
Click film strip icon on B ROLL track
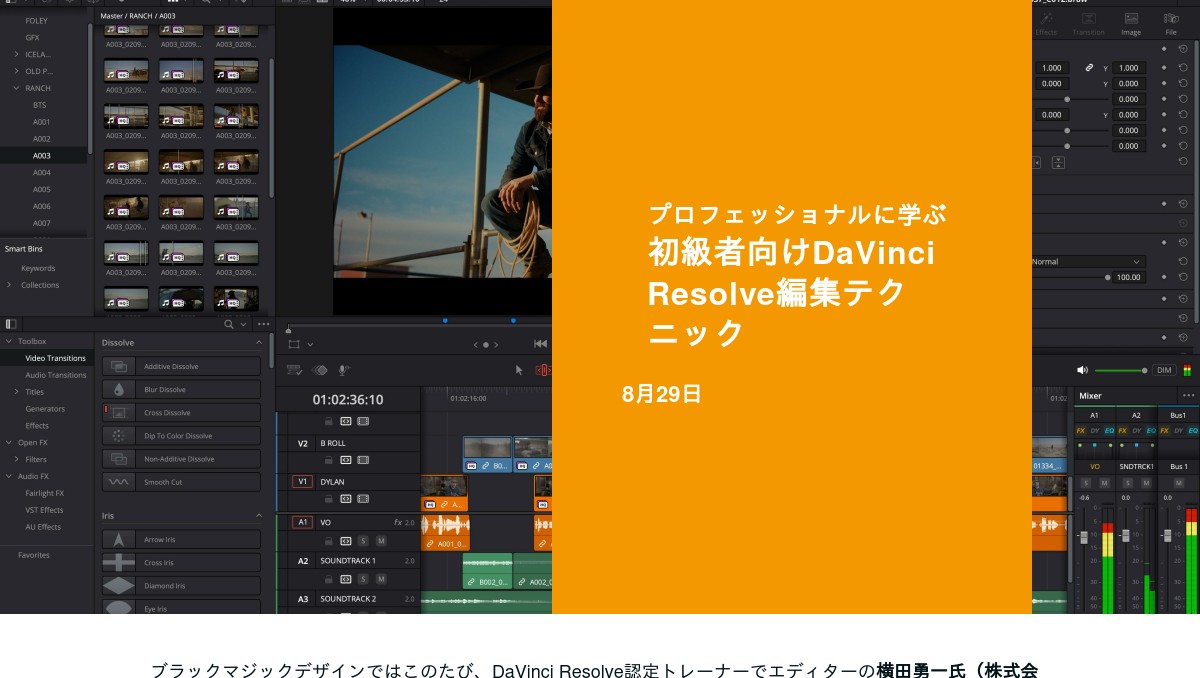363,460
